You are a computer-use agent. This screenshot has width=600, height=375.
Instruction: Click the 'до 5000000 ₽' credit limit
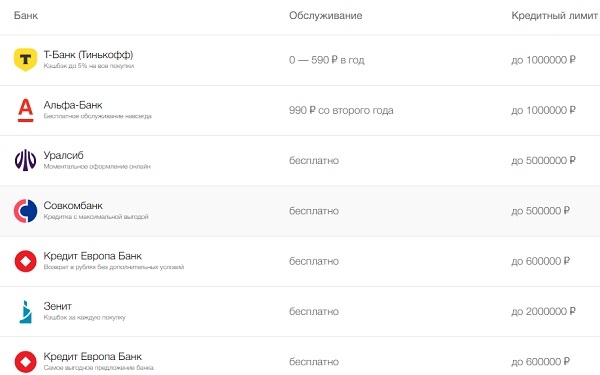[543, 160]
